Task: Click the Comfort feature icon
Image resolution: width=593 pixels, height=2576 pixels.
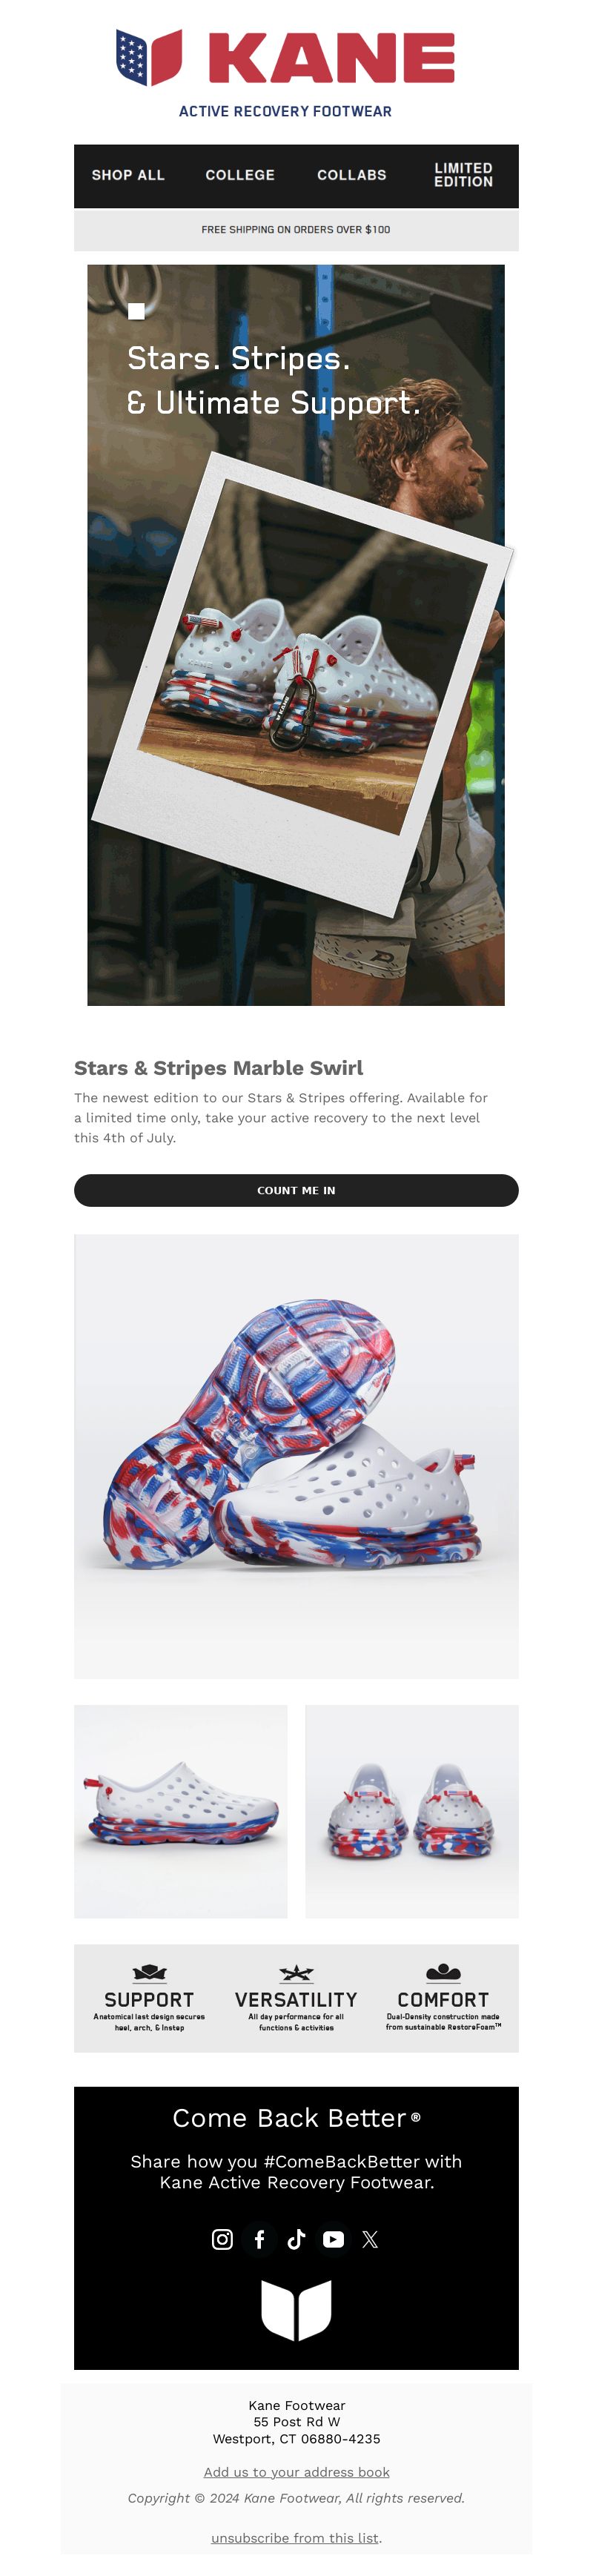Action: coord(443,1972)
